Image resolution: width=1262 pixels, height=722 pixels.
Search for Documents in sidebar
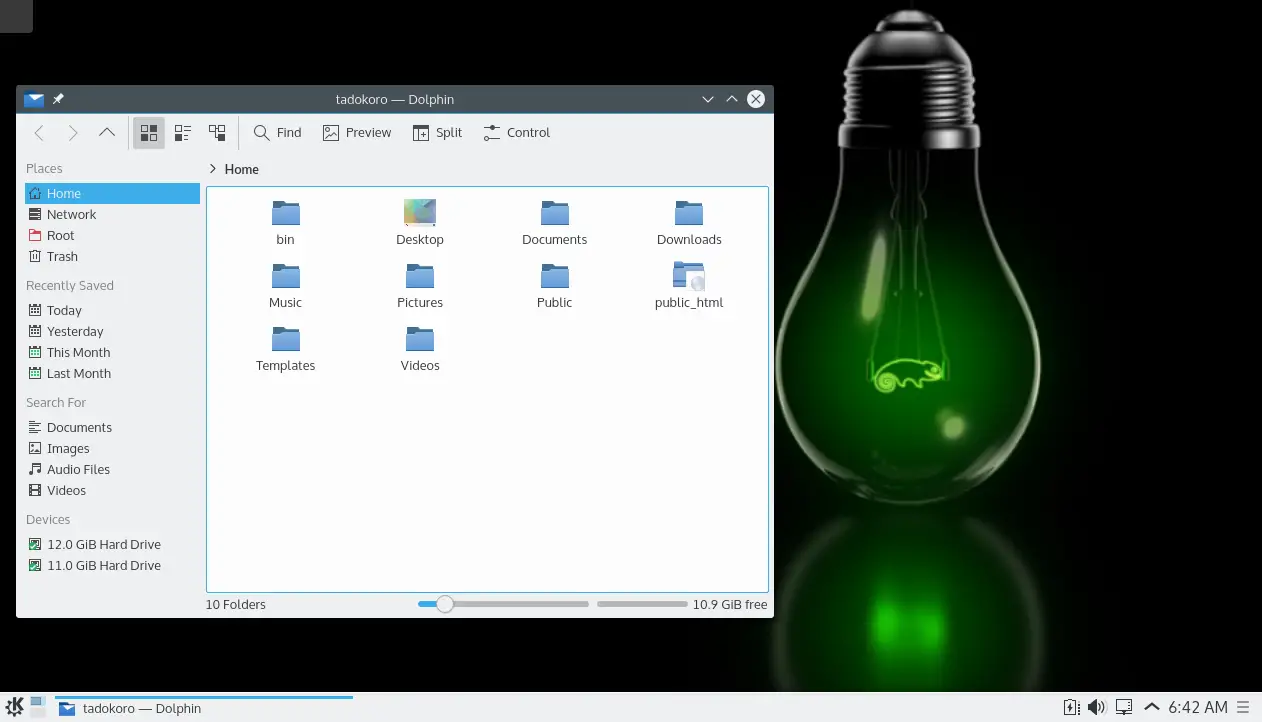112,427
